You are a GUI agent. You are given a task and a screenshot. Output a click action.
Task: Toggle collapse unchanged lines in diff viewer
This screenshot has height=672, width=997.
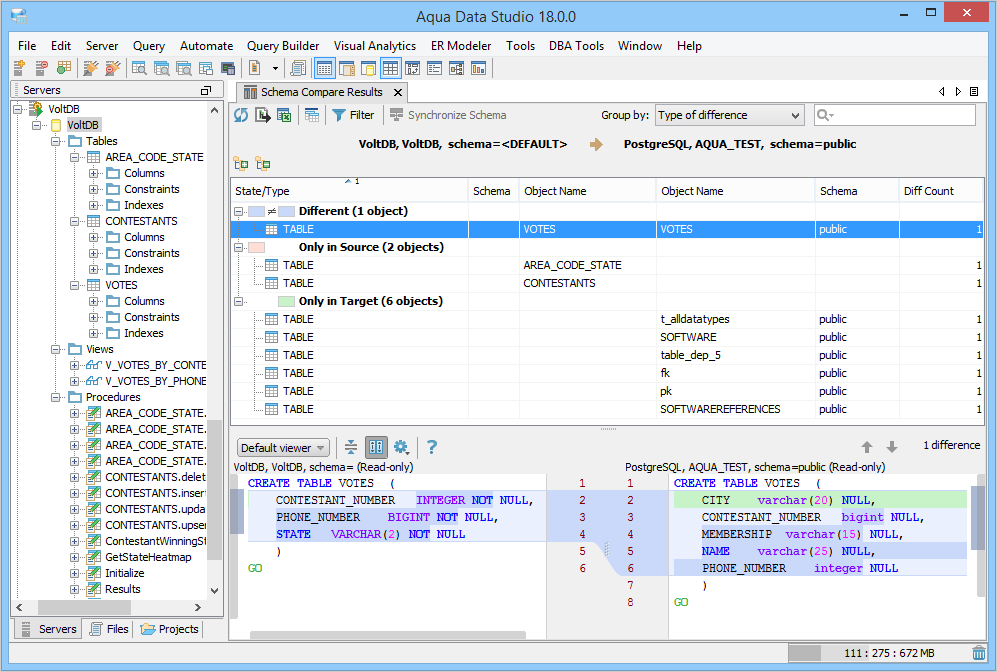tap(351, 448)
